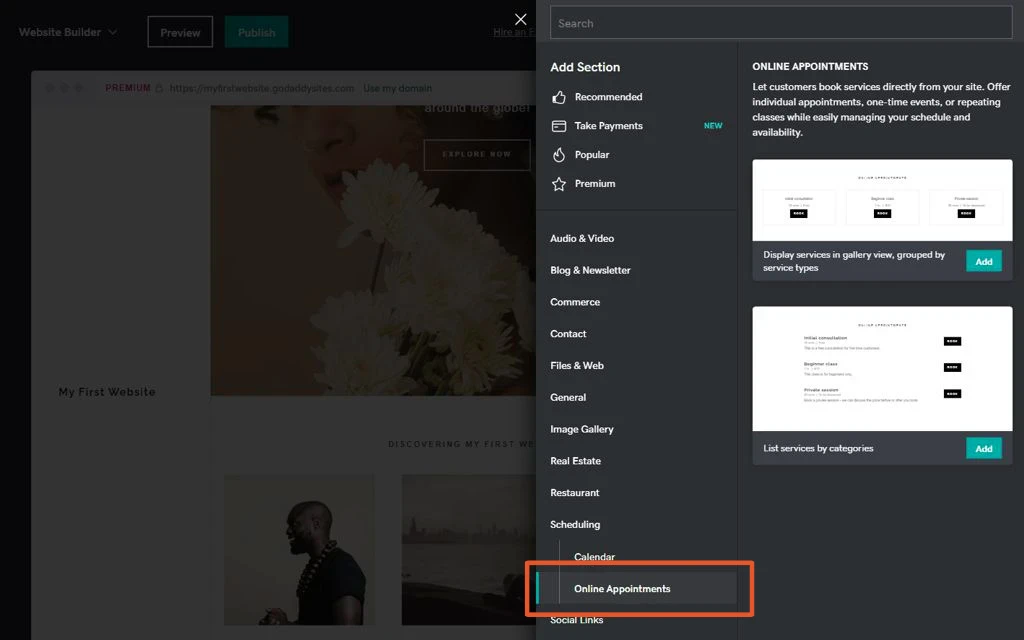
Task: Open the Popular flame icon
Action: click(x=559, y=155)
